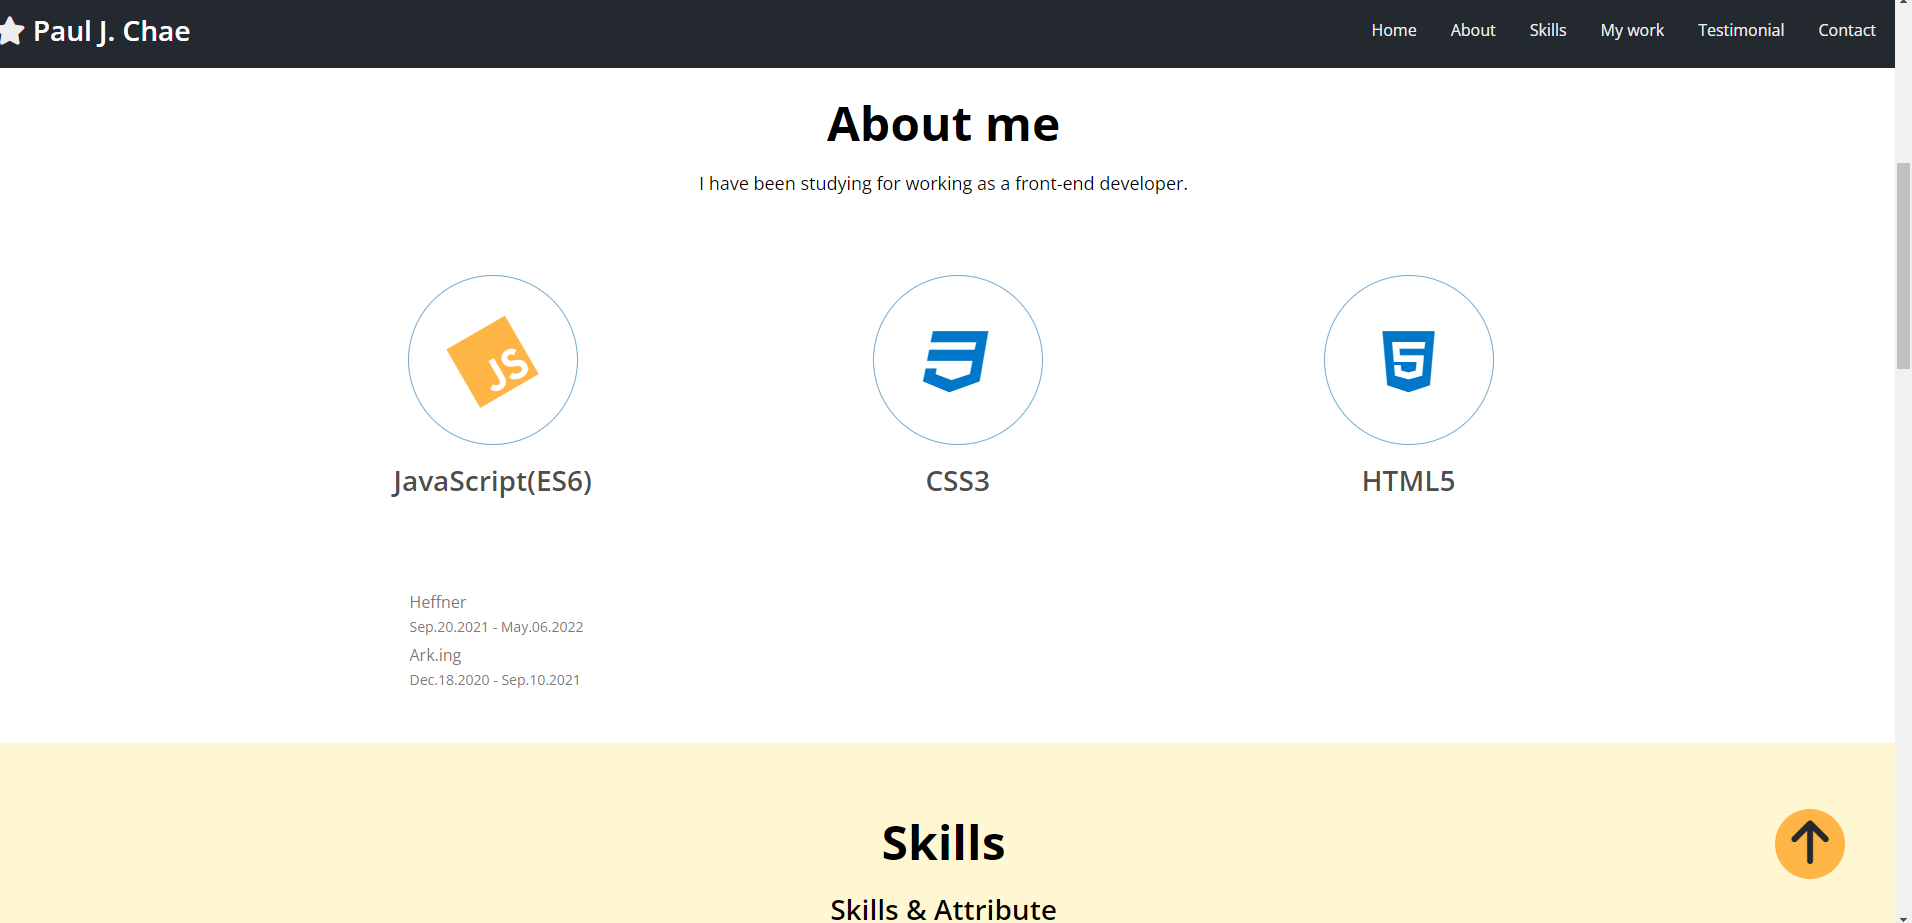The height and width of the screenshot is (923, 1912).
Task: Click the Dec.18.2020 - Sep.10.2021 date range
Action: coord(494,680)
